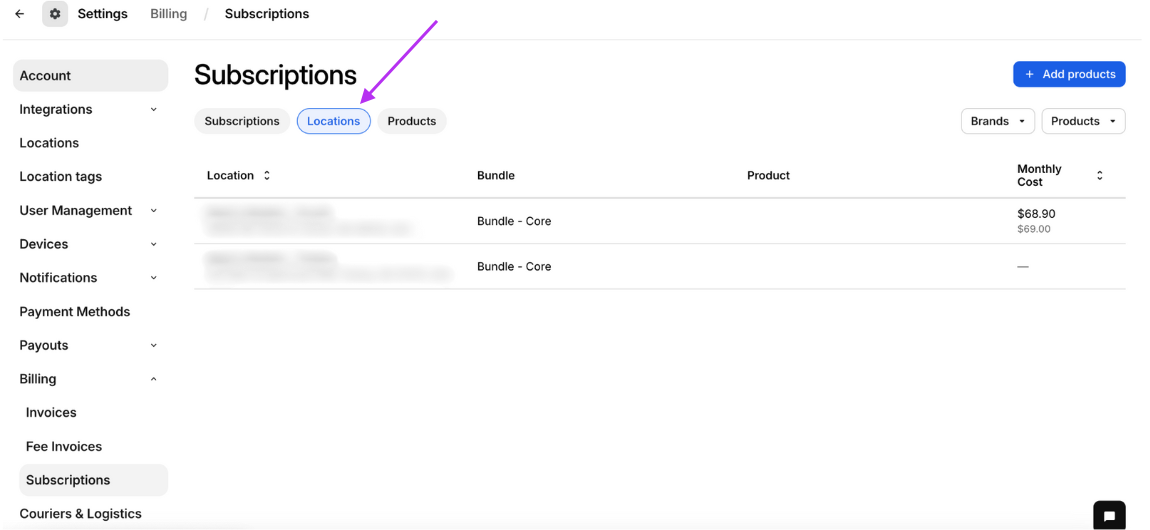Click Bundle - Core in the $68.90 row
The height and width of the screenshot is (530, 1150).
coord(514,221)
